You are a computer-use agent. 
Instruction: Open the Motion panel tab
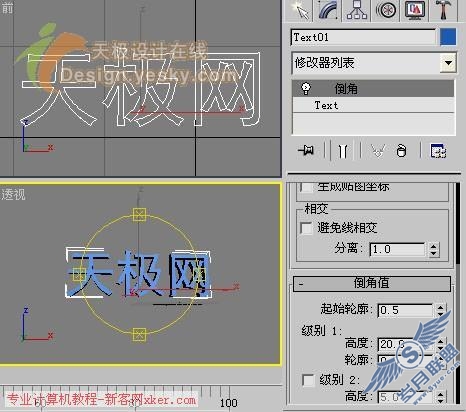pyautogui.click(x=386, y=10)
